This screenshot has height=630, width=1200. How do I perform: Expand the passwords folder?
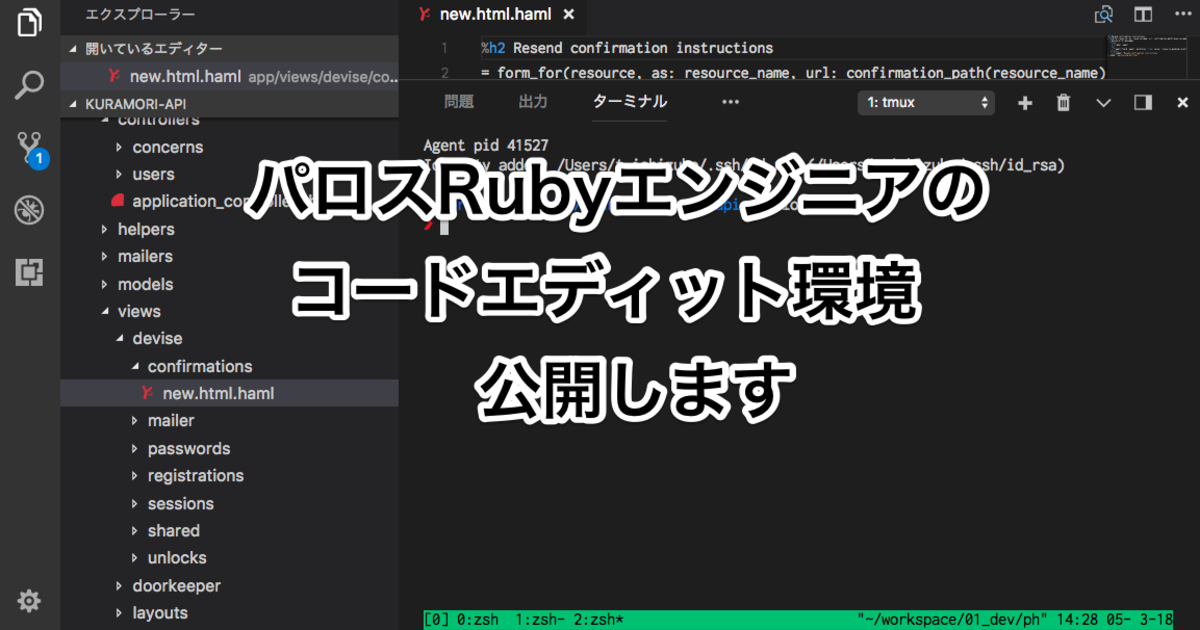click(x=189, y=449)
